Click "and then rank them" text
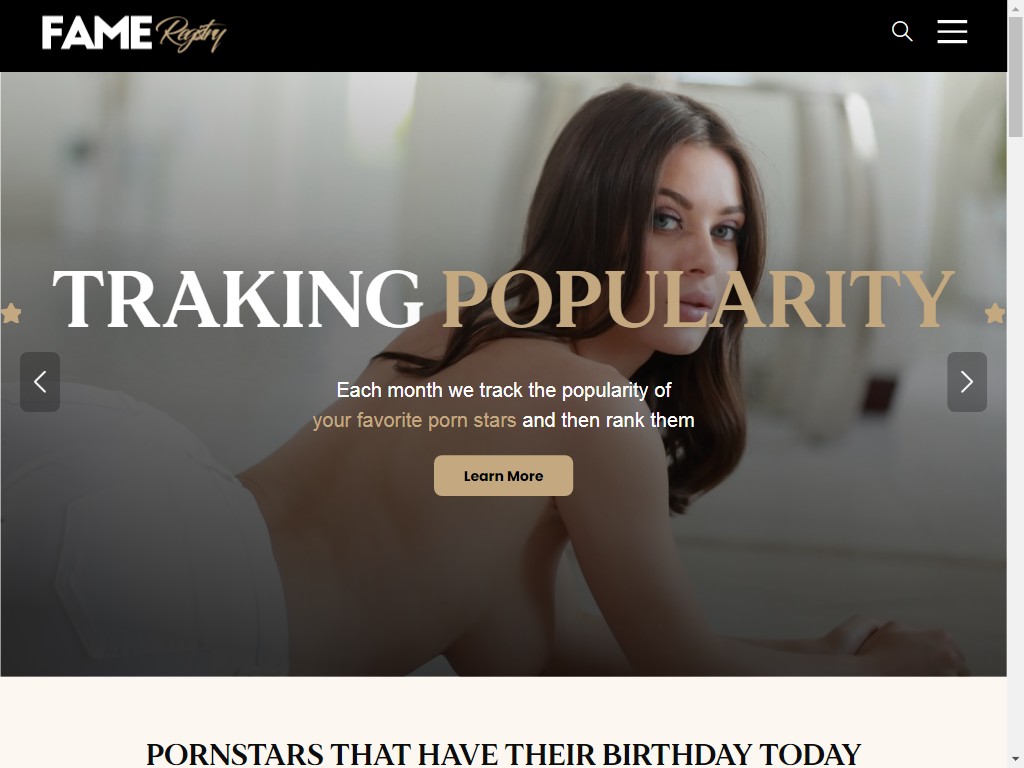The image size is (1024, 768). point(608,420)
